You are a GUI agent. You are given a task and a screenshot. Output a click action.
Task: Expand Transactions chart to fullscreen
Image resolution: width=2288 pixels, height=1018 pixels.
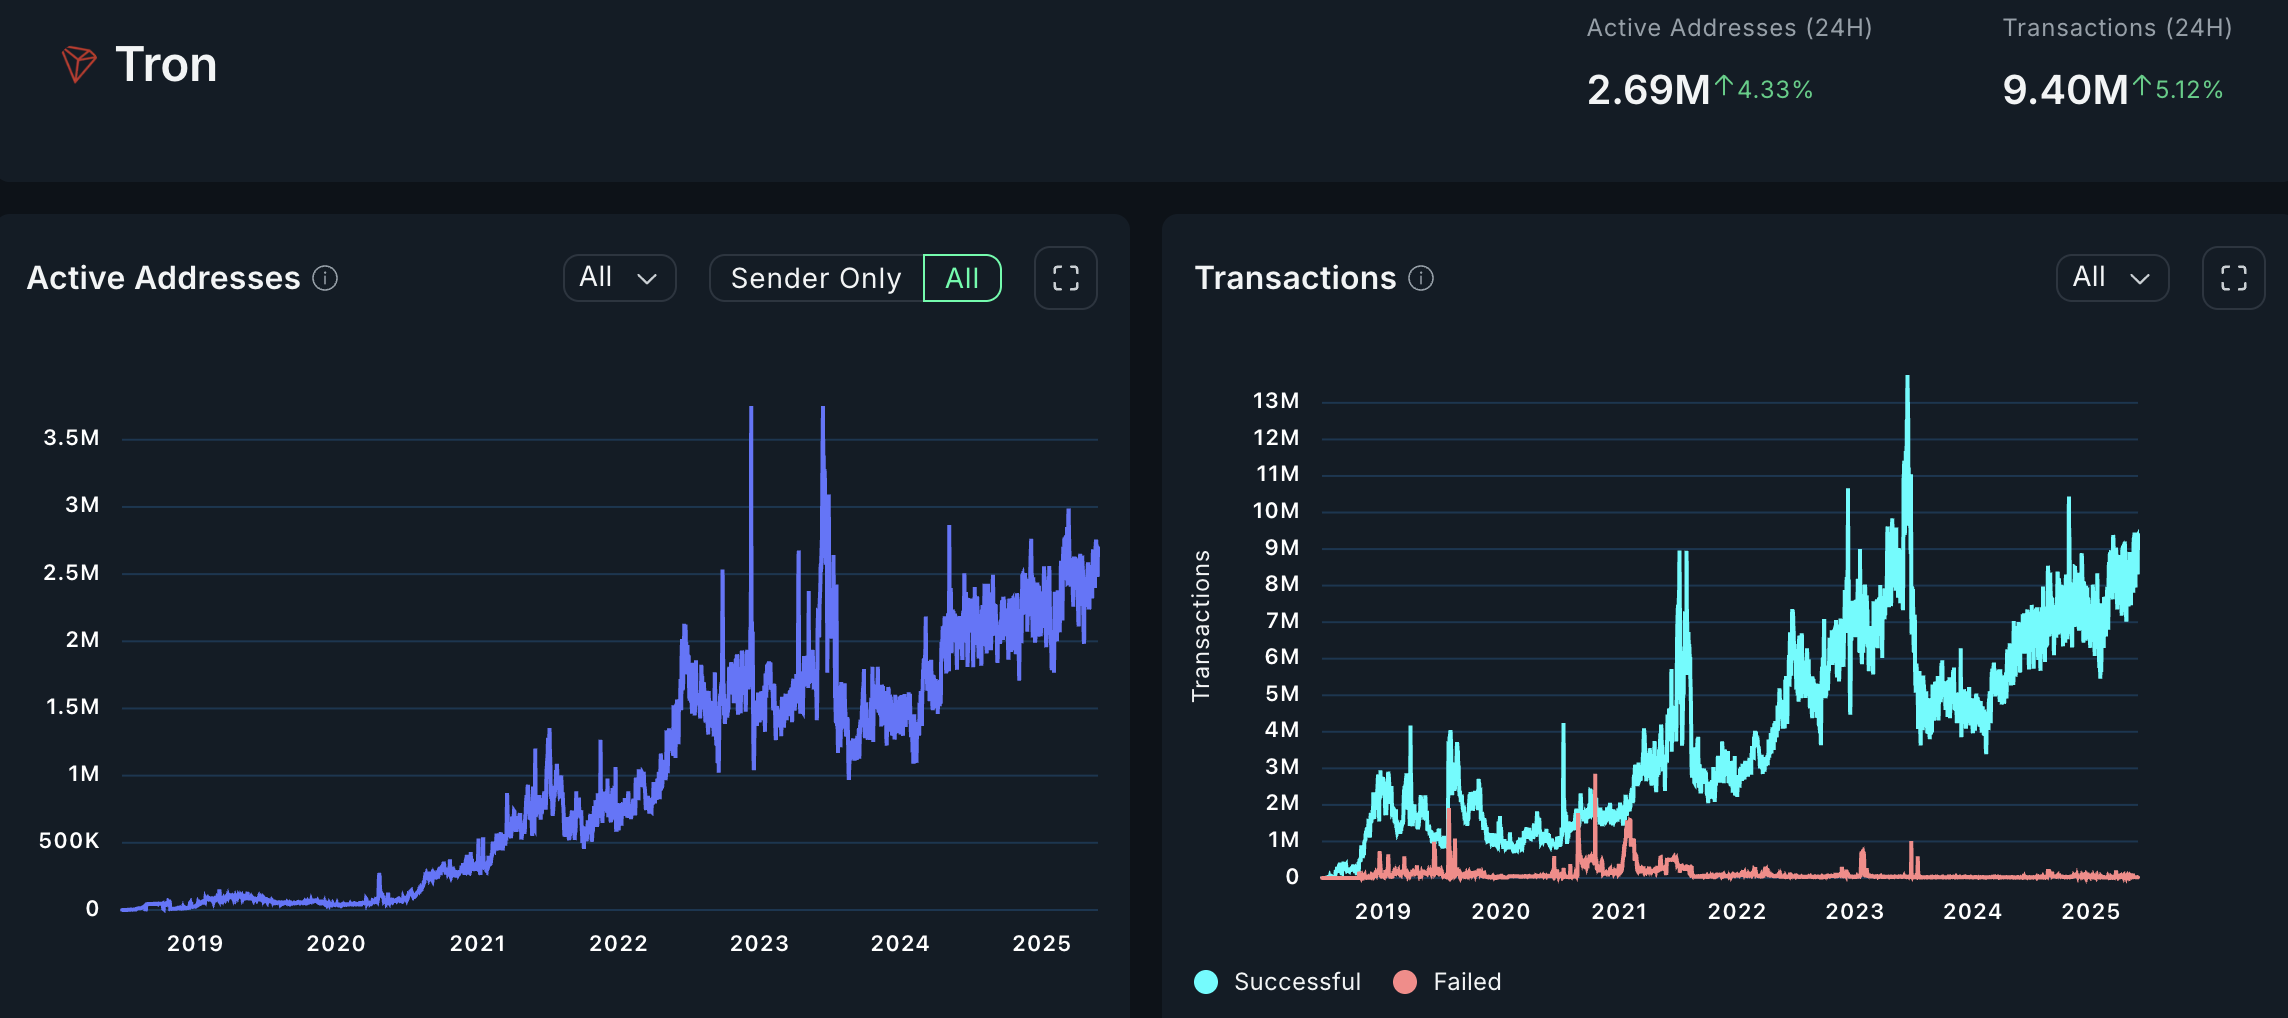coord(2234,278)
